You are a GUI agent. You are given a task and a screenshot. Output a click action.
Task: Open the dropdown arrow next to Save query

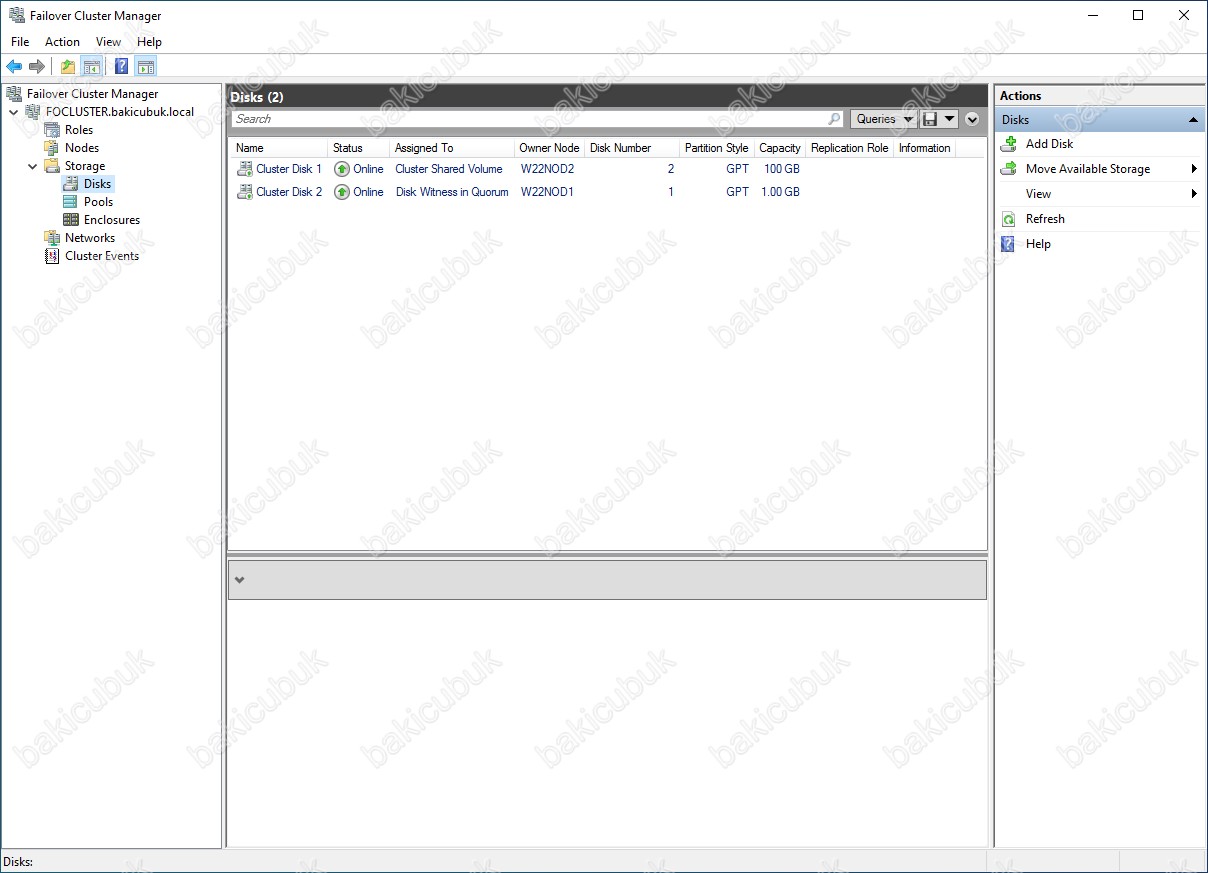(949, 119)
